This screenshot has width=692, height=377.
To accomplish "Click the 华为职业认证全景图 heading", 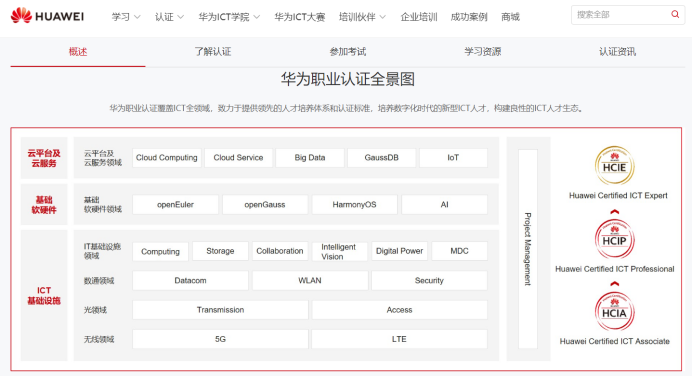I will [x=348, y=79].
